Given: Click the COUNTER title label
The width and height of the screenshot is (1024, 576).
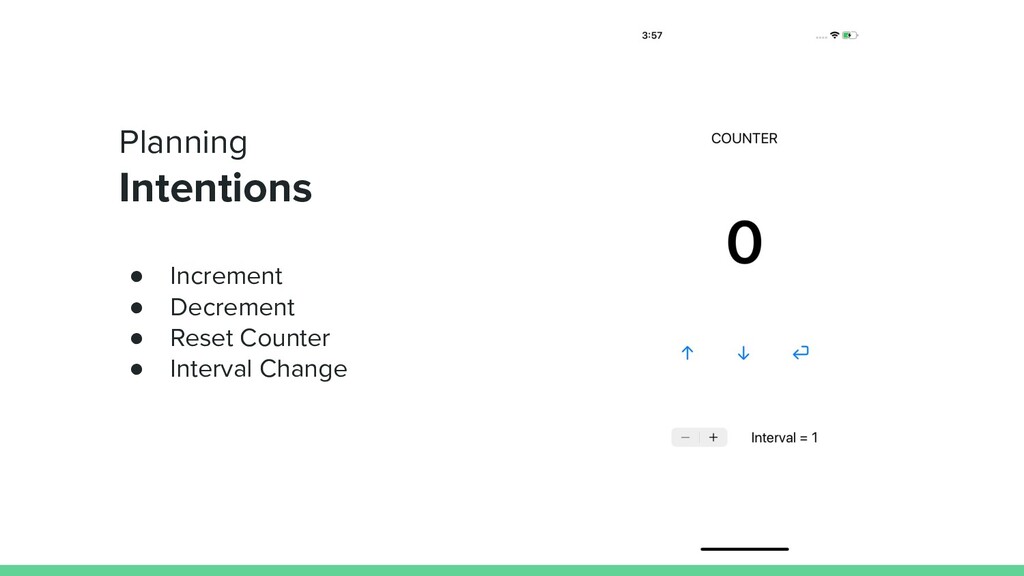Looking at the screenshot, I should [x=744, y=138].
